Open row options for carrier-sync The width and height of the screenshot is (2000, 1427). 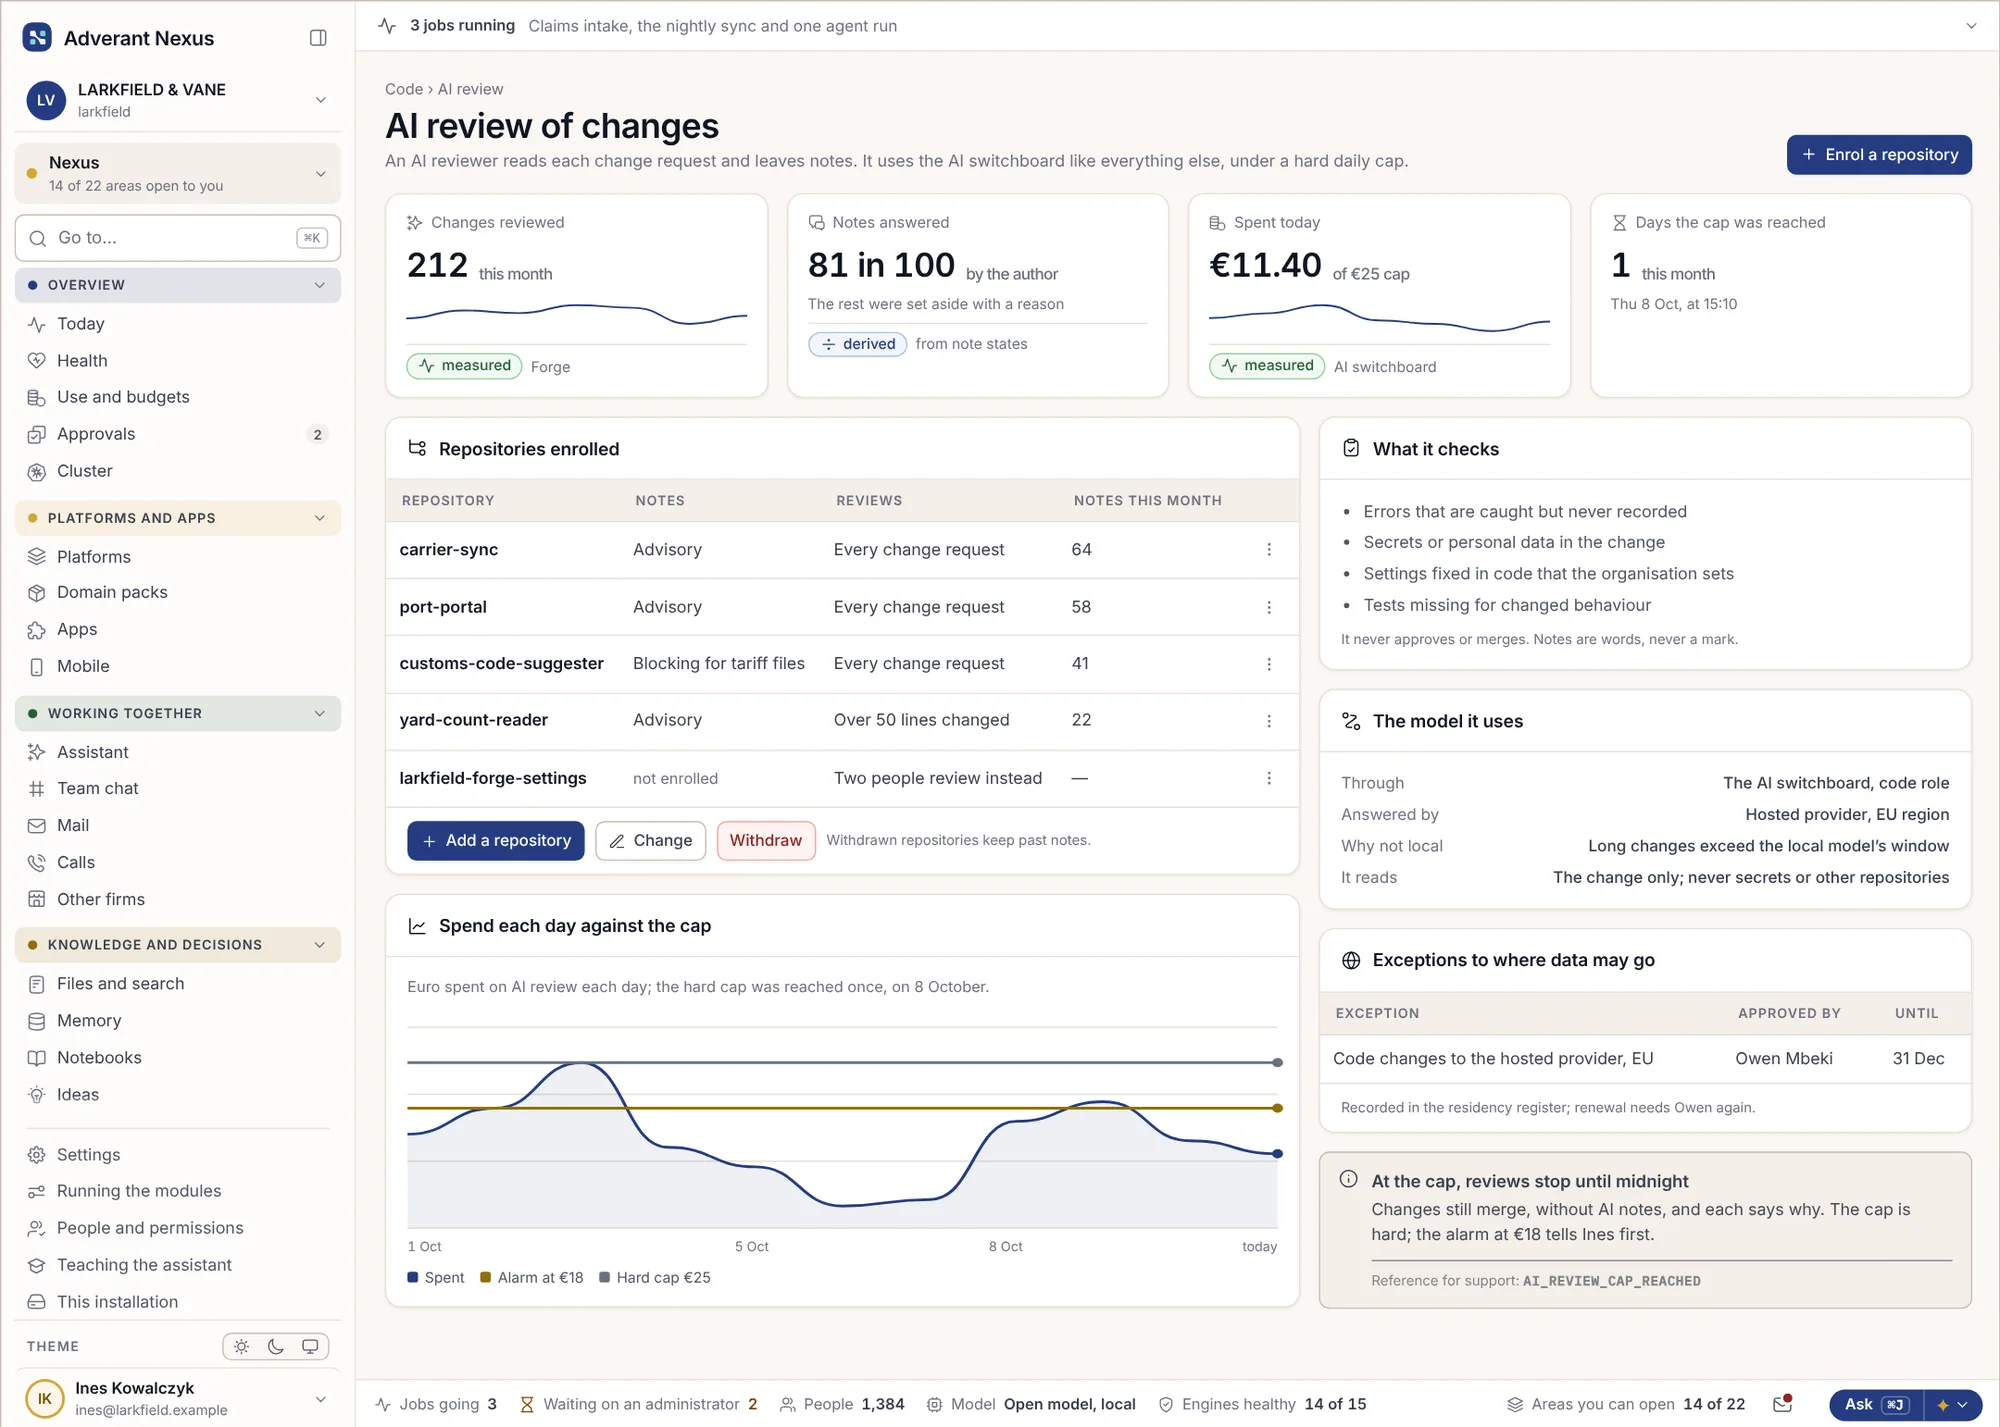click(x=1269, y=550)
